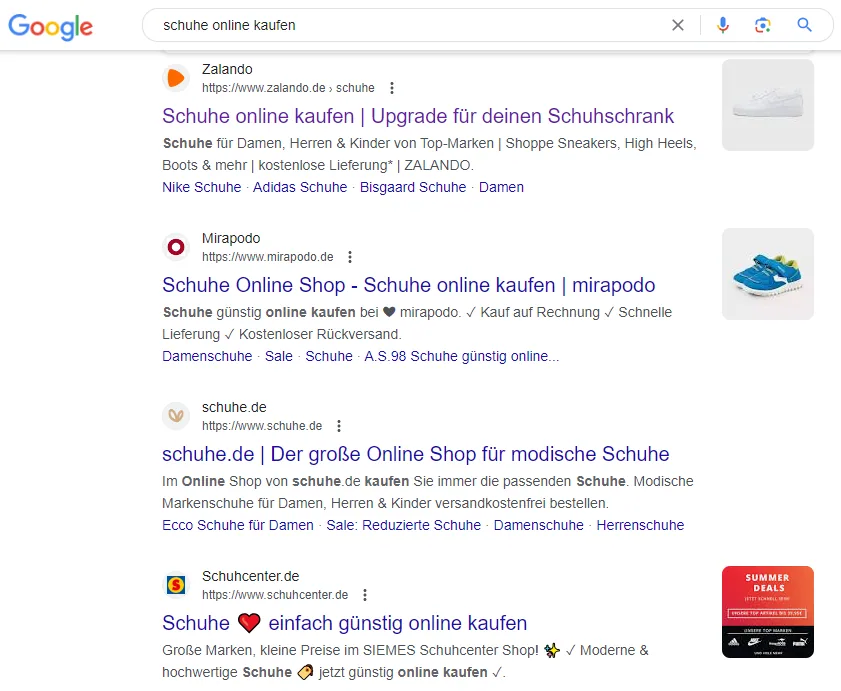Click the 'https://www.mirapodo.de' URL text

[x=268, y=257]
